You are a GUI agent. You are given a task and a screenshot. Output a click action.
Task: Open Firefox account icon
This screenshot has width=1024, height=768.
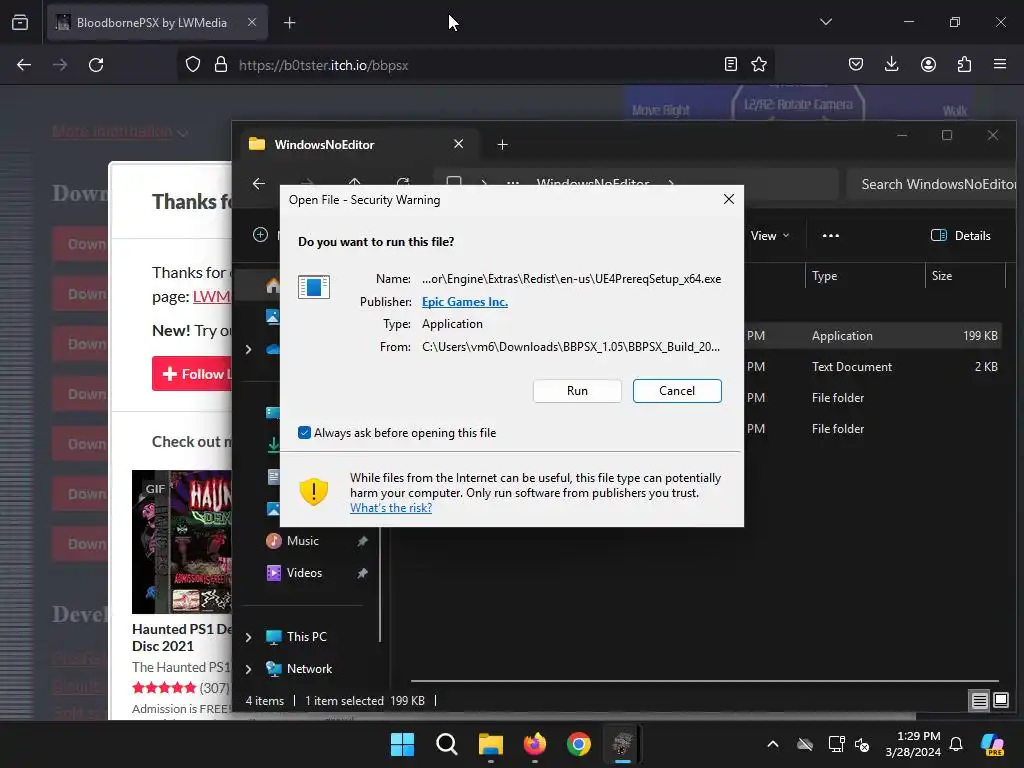tap(928, 64)
